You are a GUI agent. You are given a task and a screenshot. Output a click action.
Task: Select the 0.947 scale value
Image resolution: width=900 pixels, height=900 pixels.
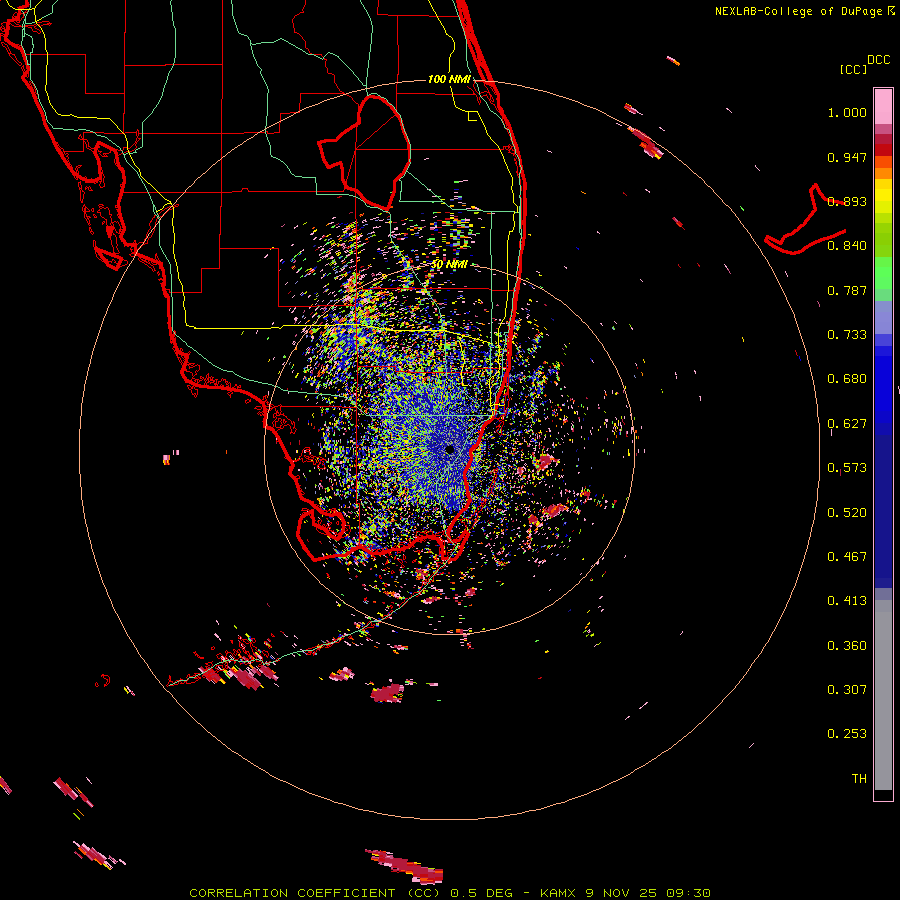pos(847,157)
